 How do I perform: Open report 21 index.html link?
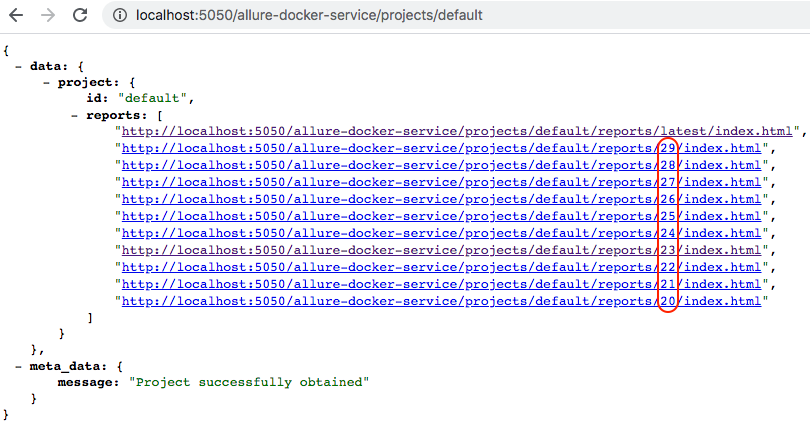441,285
